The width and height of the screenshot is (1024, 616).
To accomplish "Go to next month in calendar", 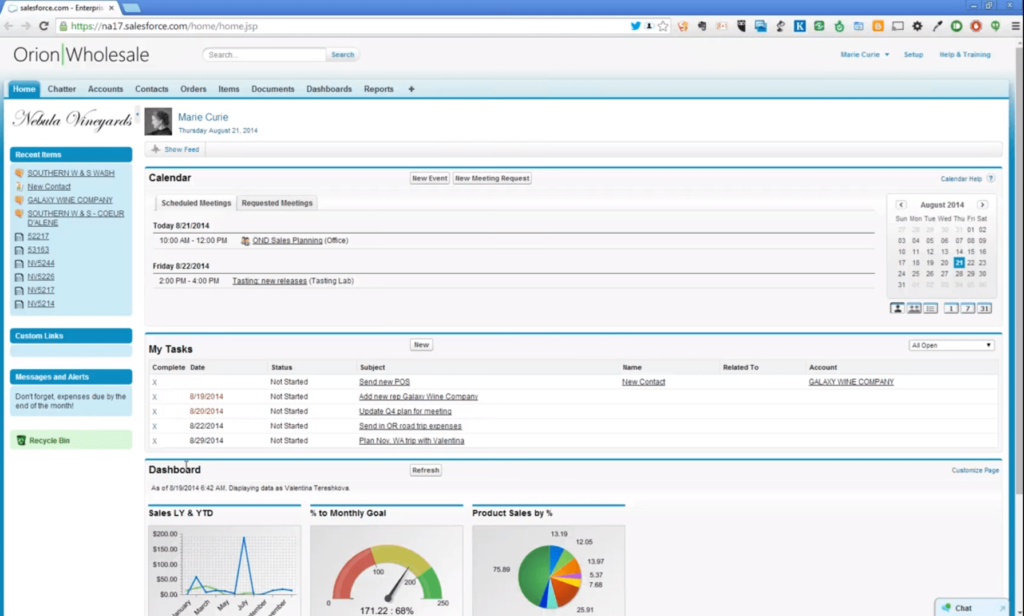I will (982, 205).
